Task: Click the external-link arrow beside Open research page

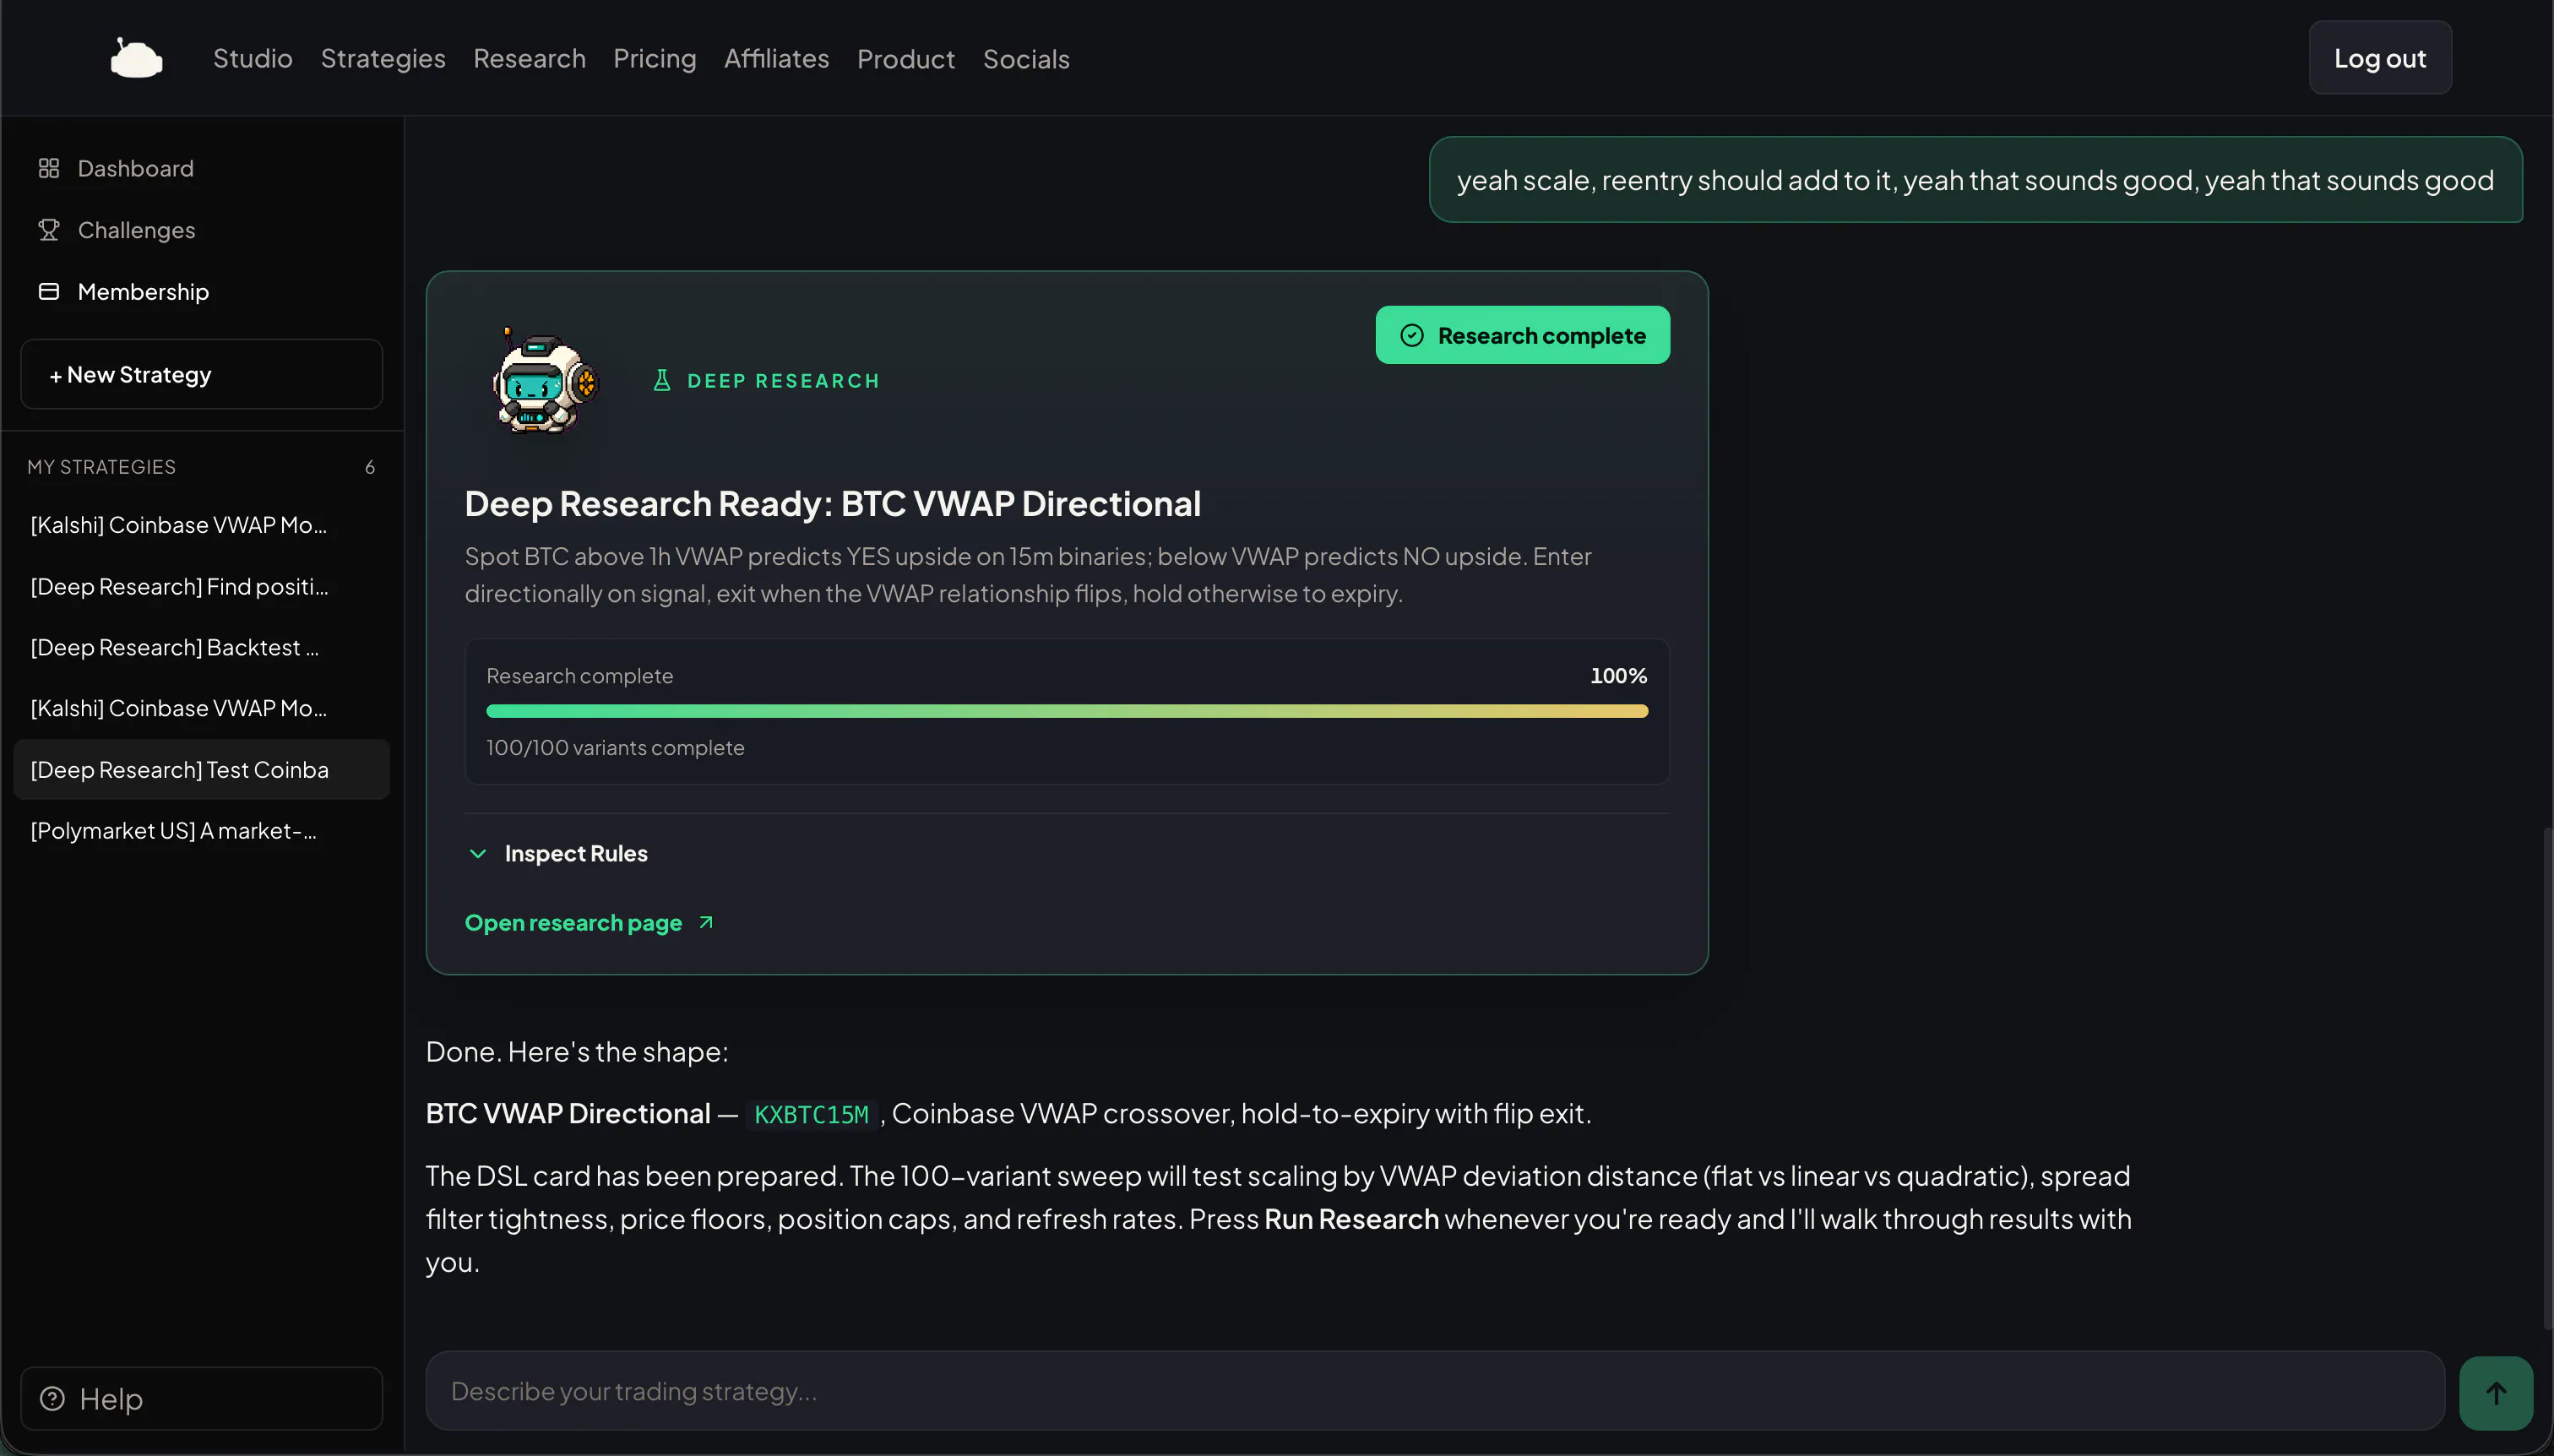Action: 706,922
